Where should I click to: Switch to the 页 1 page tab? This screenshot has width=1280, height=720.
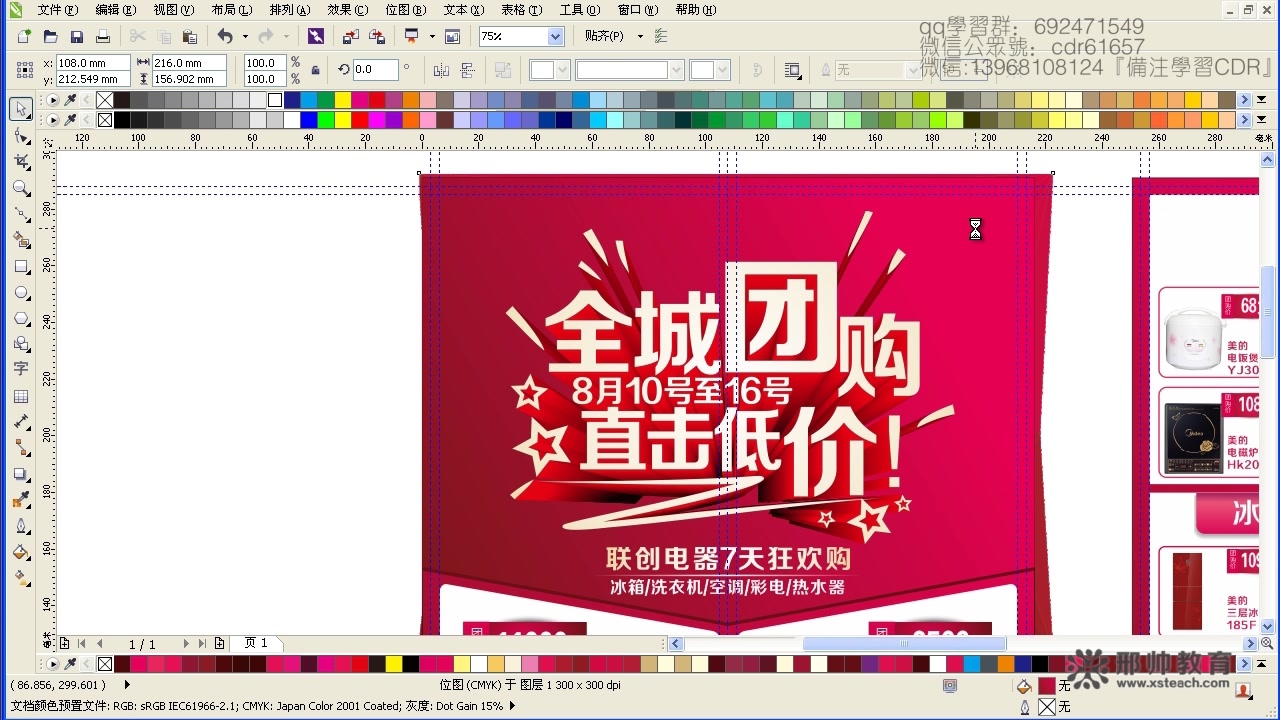coord(256,644)
